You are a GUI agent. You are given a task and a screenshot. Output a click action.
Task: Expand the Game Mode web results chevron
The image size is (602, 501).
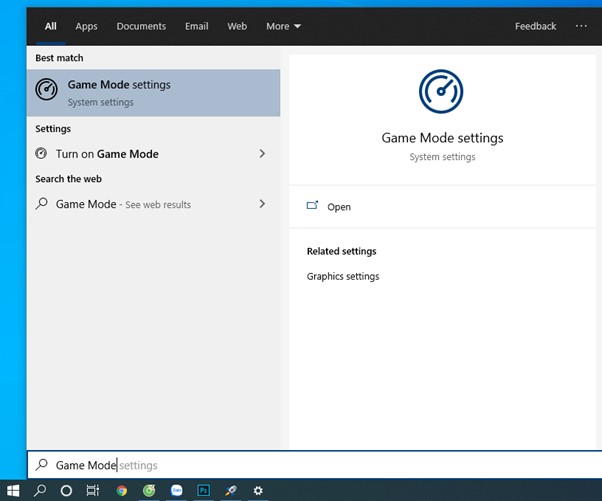pyautogui.click(x=262, y=203)
